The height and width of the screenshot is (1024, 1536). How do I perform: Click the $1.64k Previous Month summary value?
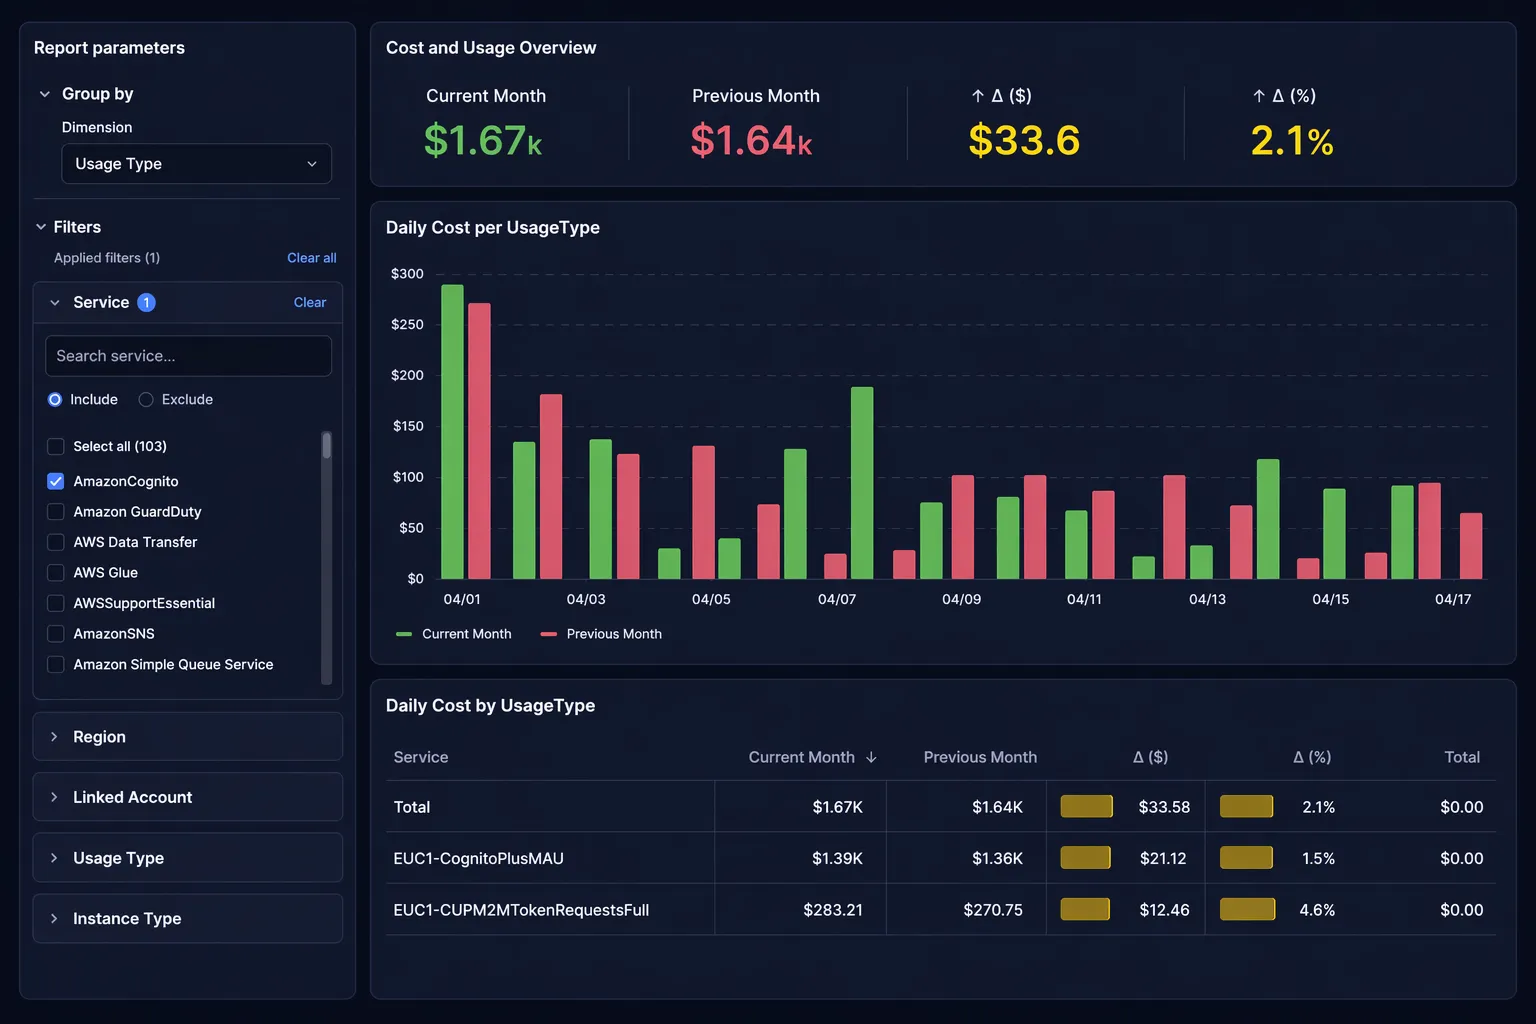(751, 141)
